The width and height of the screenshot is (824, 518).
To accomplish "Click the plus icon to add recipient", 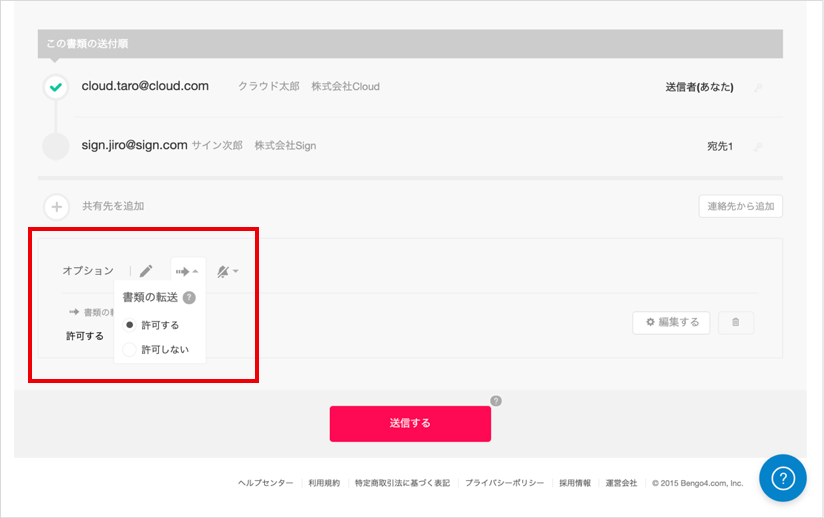I will pyautogui.click(x=57, y=206).
